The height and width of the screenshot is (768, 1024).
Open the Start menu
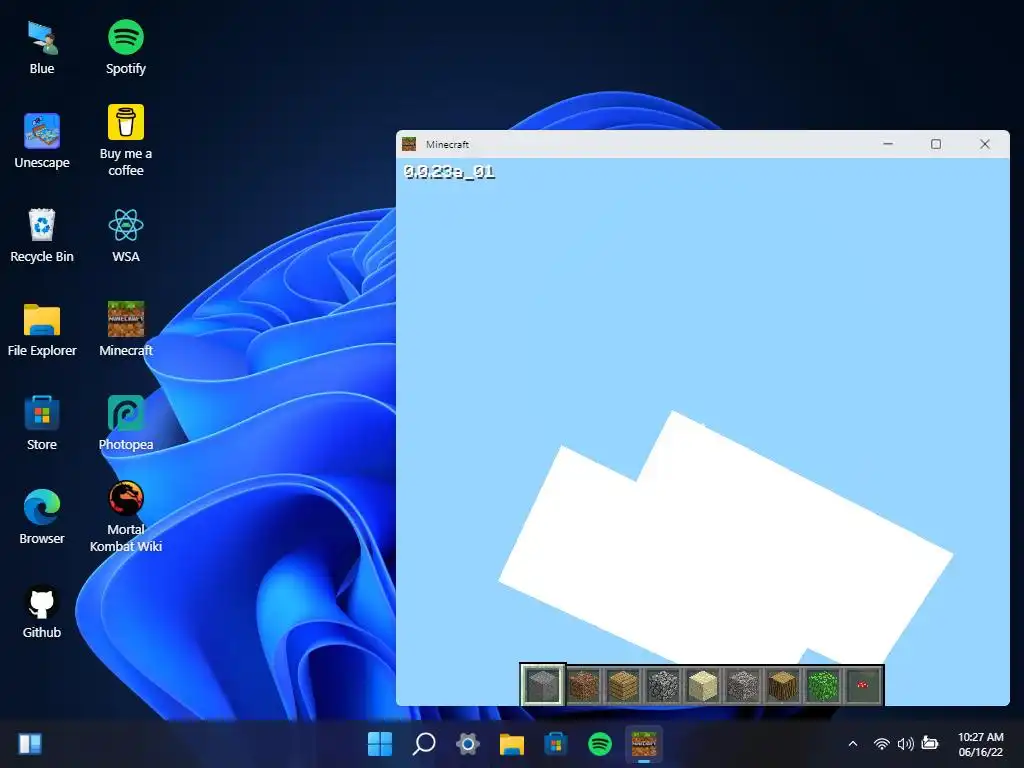(x=379, y=743)
